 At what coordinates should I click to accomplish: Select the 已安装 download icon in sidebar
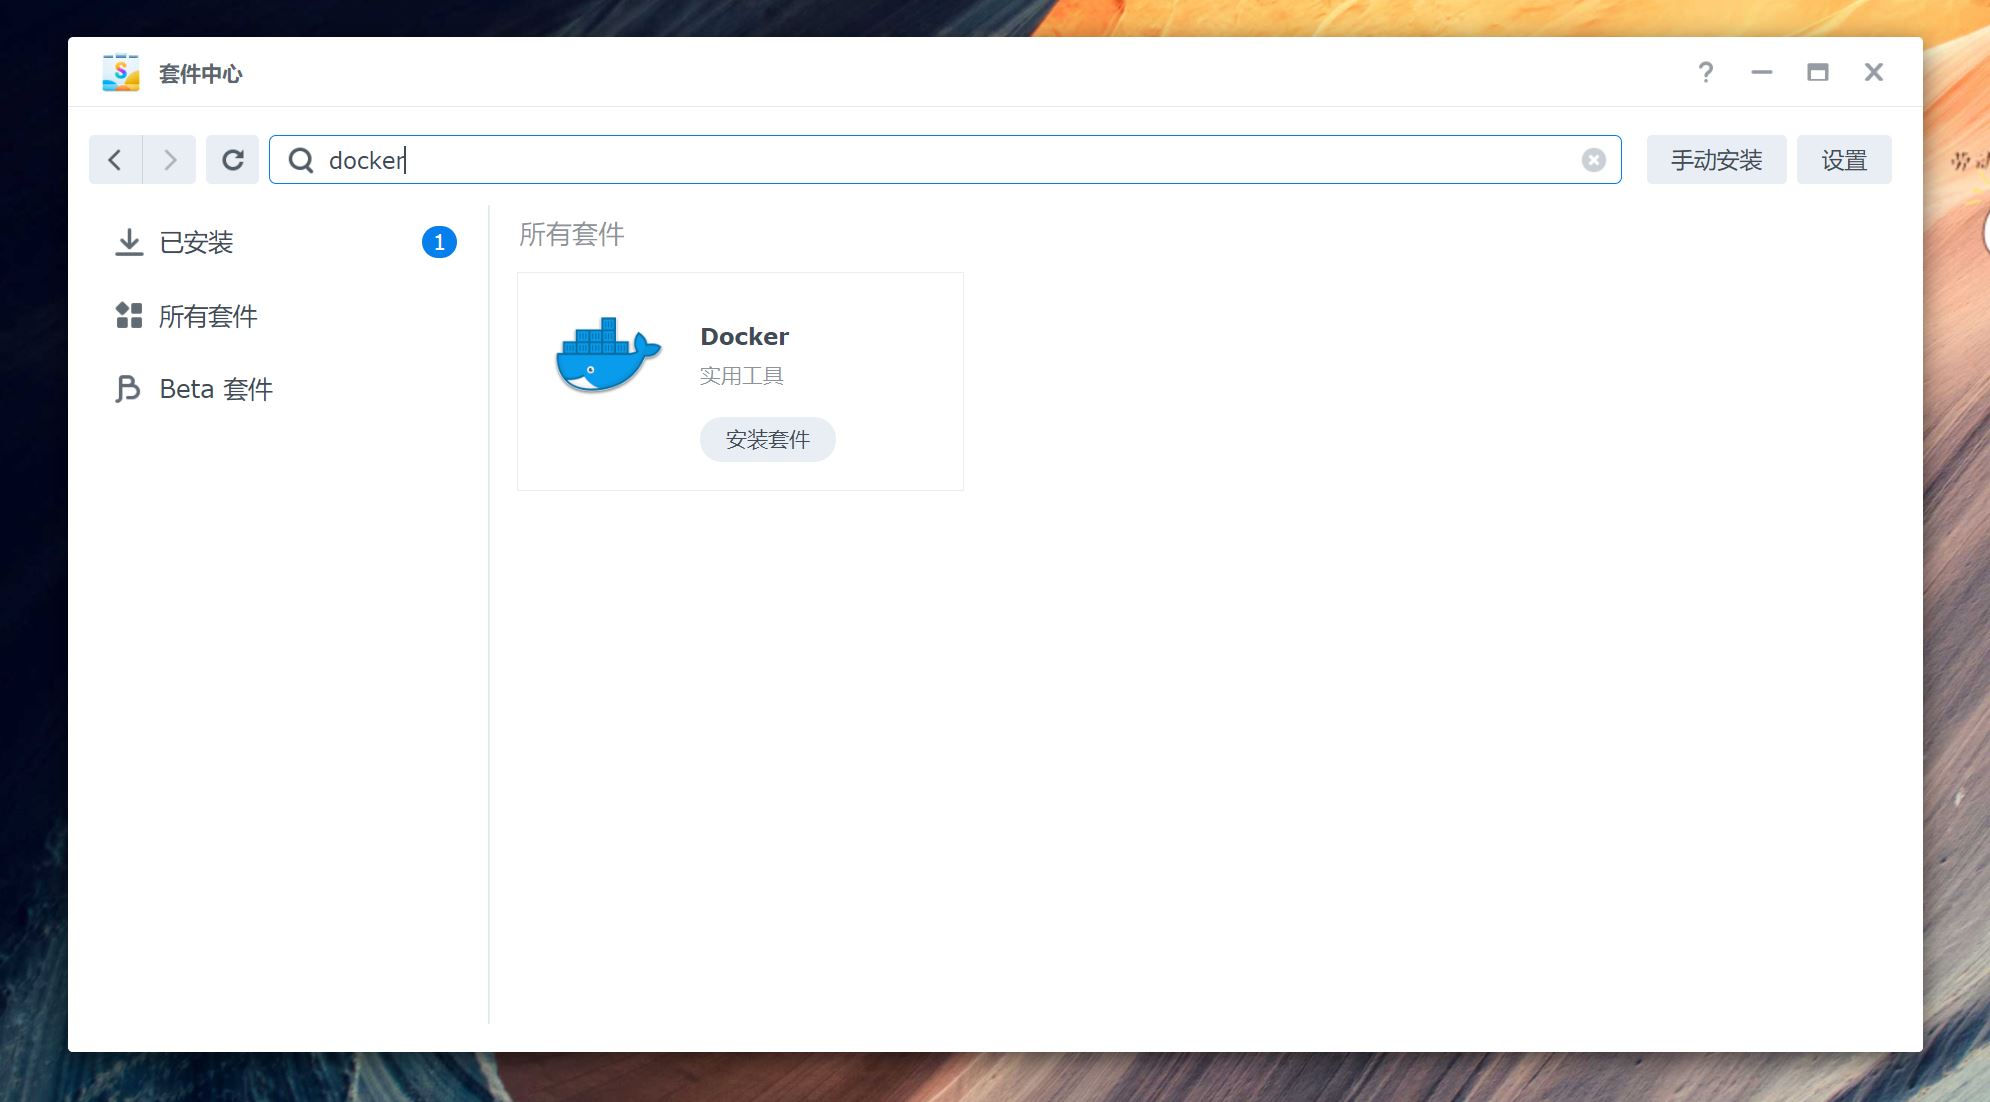(129, 241)
